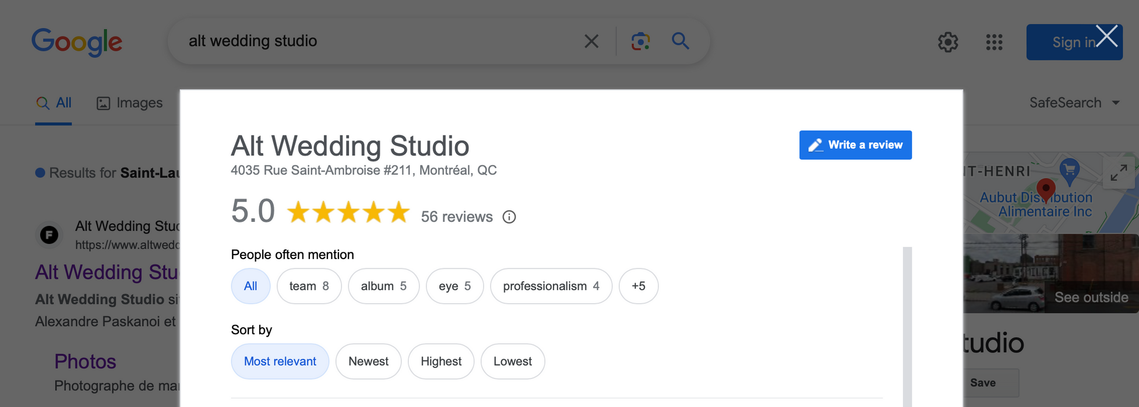
Task: Click the Save button in the side panel
Action: click(983, 382)
